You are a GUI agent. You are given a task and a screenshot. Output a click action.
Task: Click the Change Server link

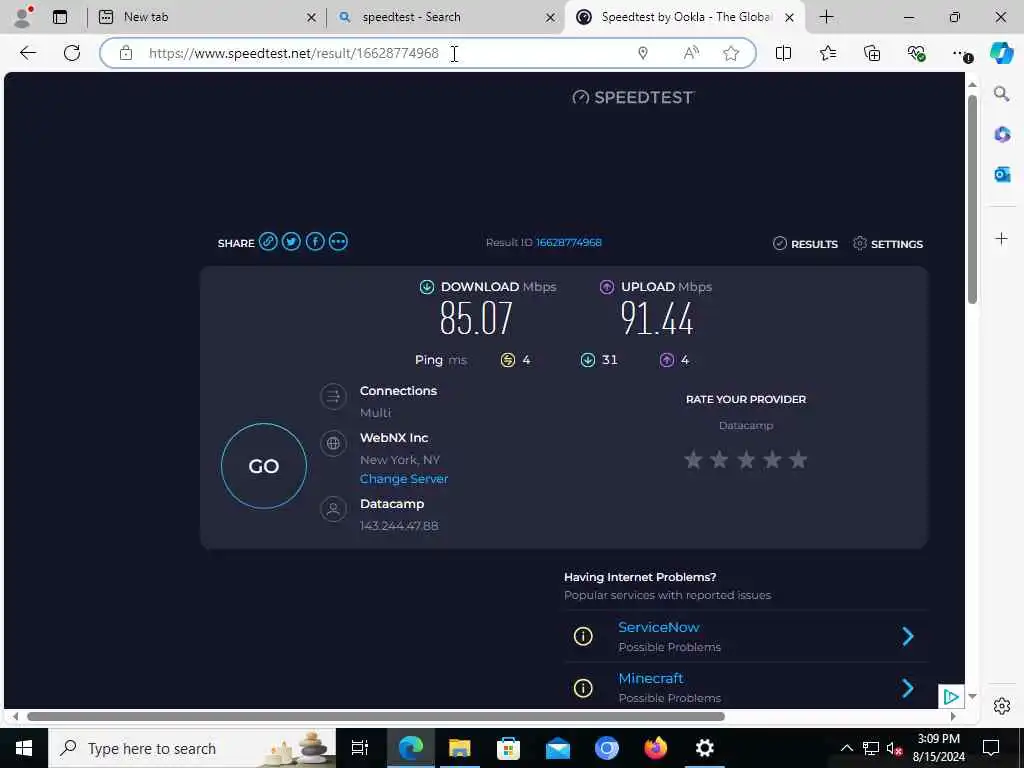404,479
